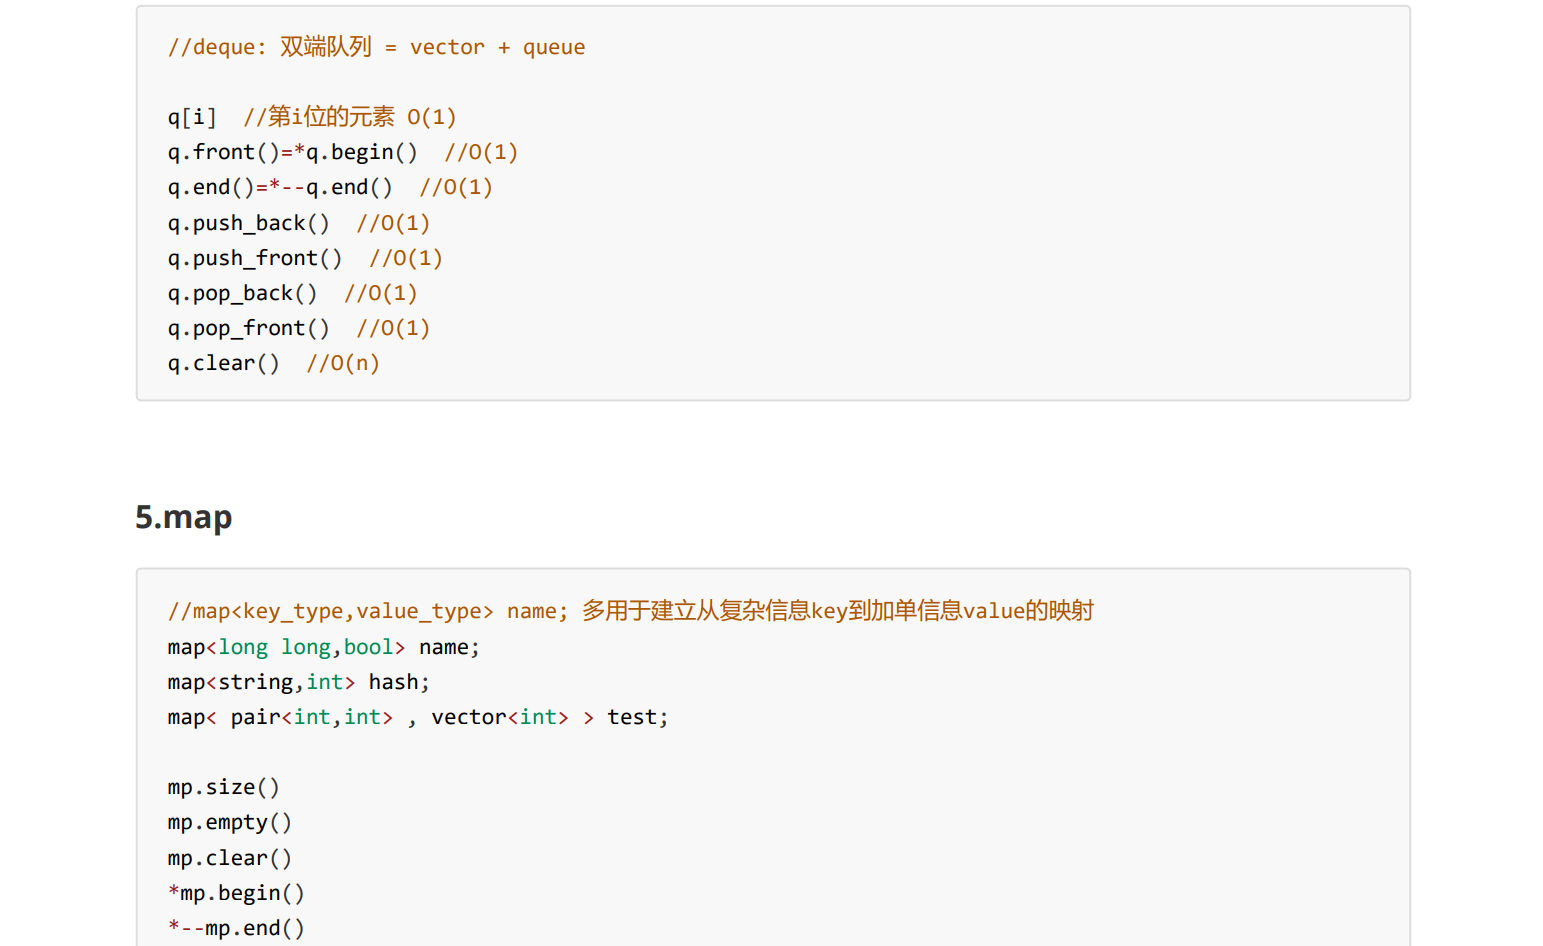Click the *mp.begin() code line
This screenshot has height=946, width=1543.
pos(236,893)
